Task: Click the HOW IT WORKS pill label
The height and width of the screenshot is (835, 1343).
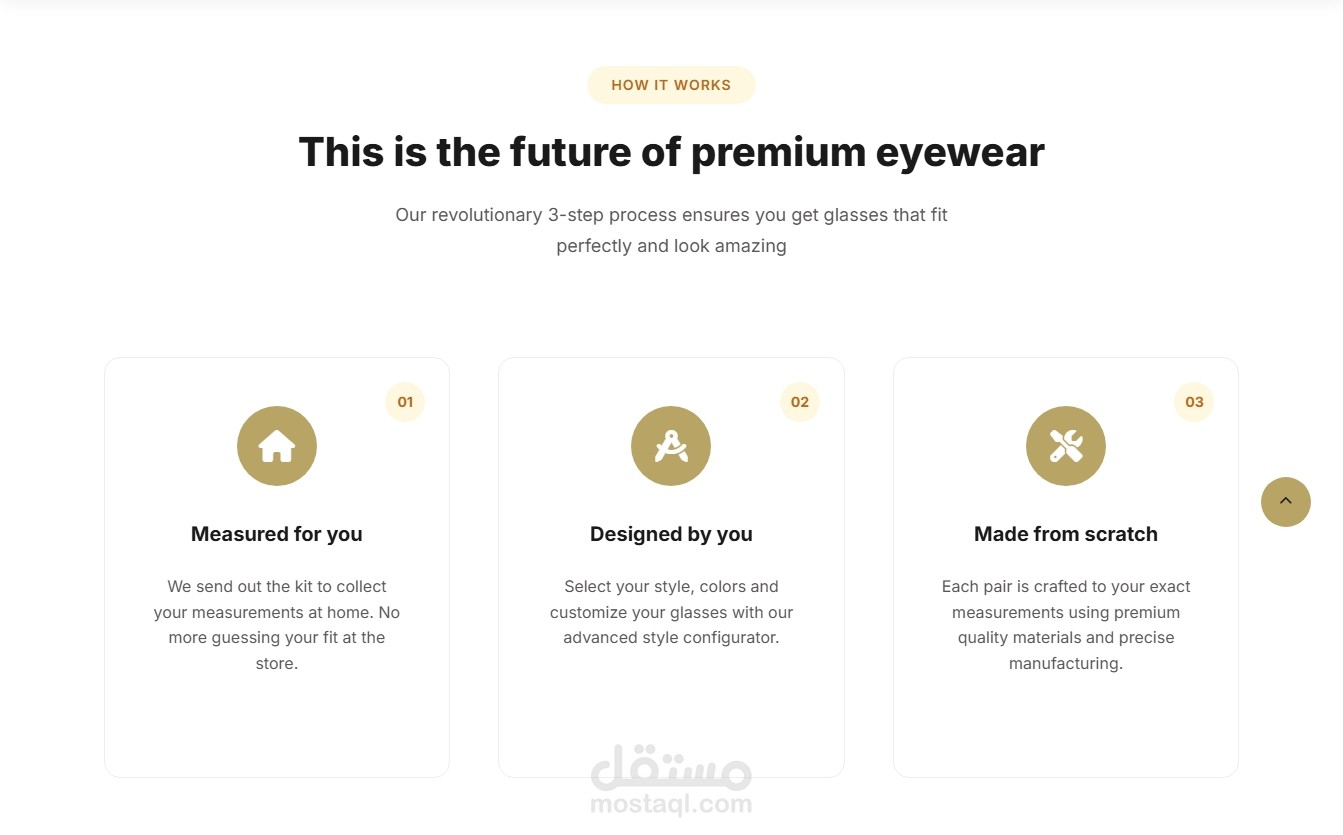Action: pyautogui.click(x=671, y=85)
